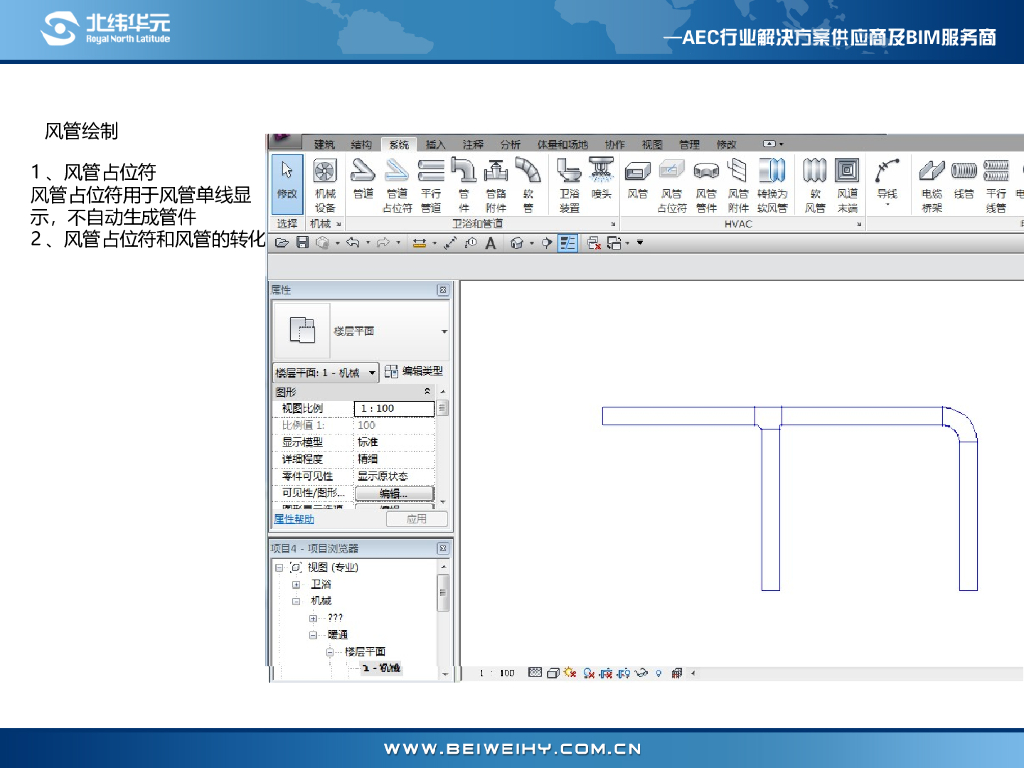The image size is (1024, 768).
Task: Select the 电缆桥架 cable tray tool
Action: click(932, 181)
